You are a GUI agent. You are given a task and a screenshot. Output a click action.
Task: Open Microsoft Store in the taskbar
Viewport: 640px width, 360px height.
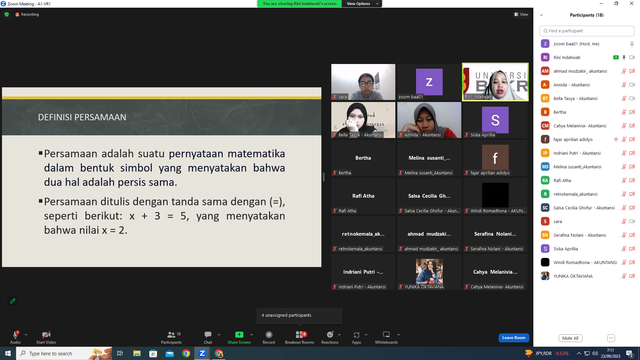[153, 353]
